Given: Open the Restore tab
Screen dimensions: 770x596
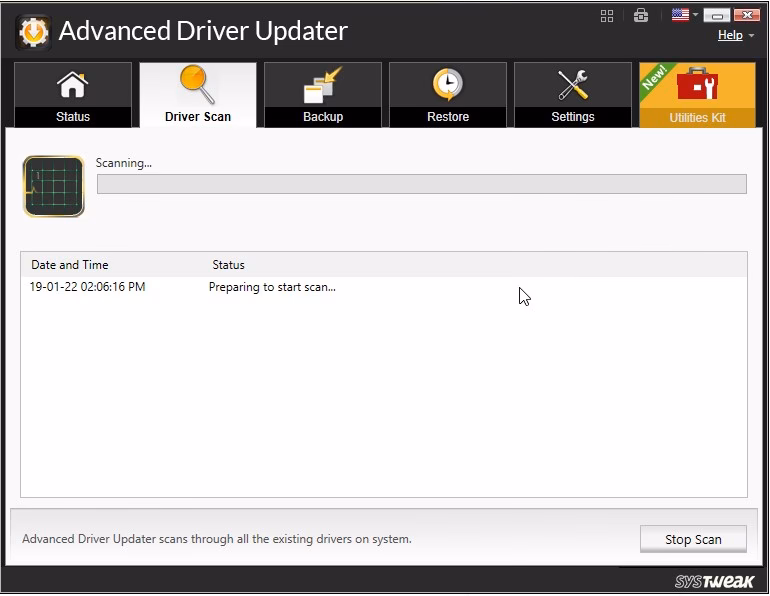Looking at the screenshot, I should point(448,95).
